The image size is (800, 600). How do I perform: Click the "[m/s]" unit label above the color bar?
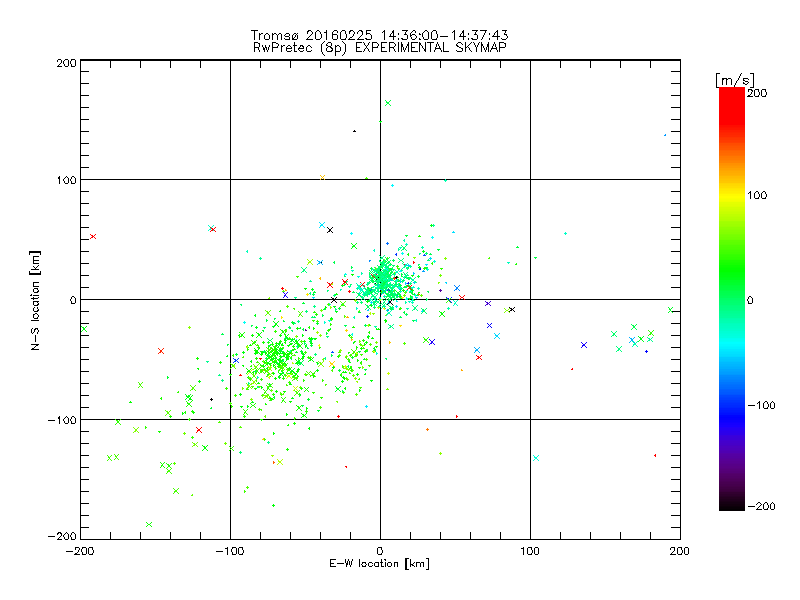735,80
